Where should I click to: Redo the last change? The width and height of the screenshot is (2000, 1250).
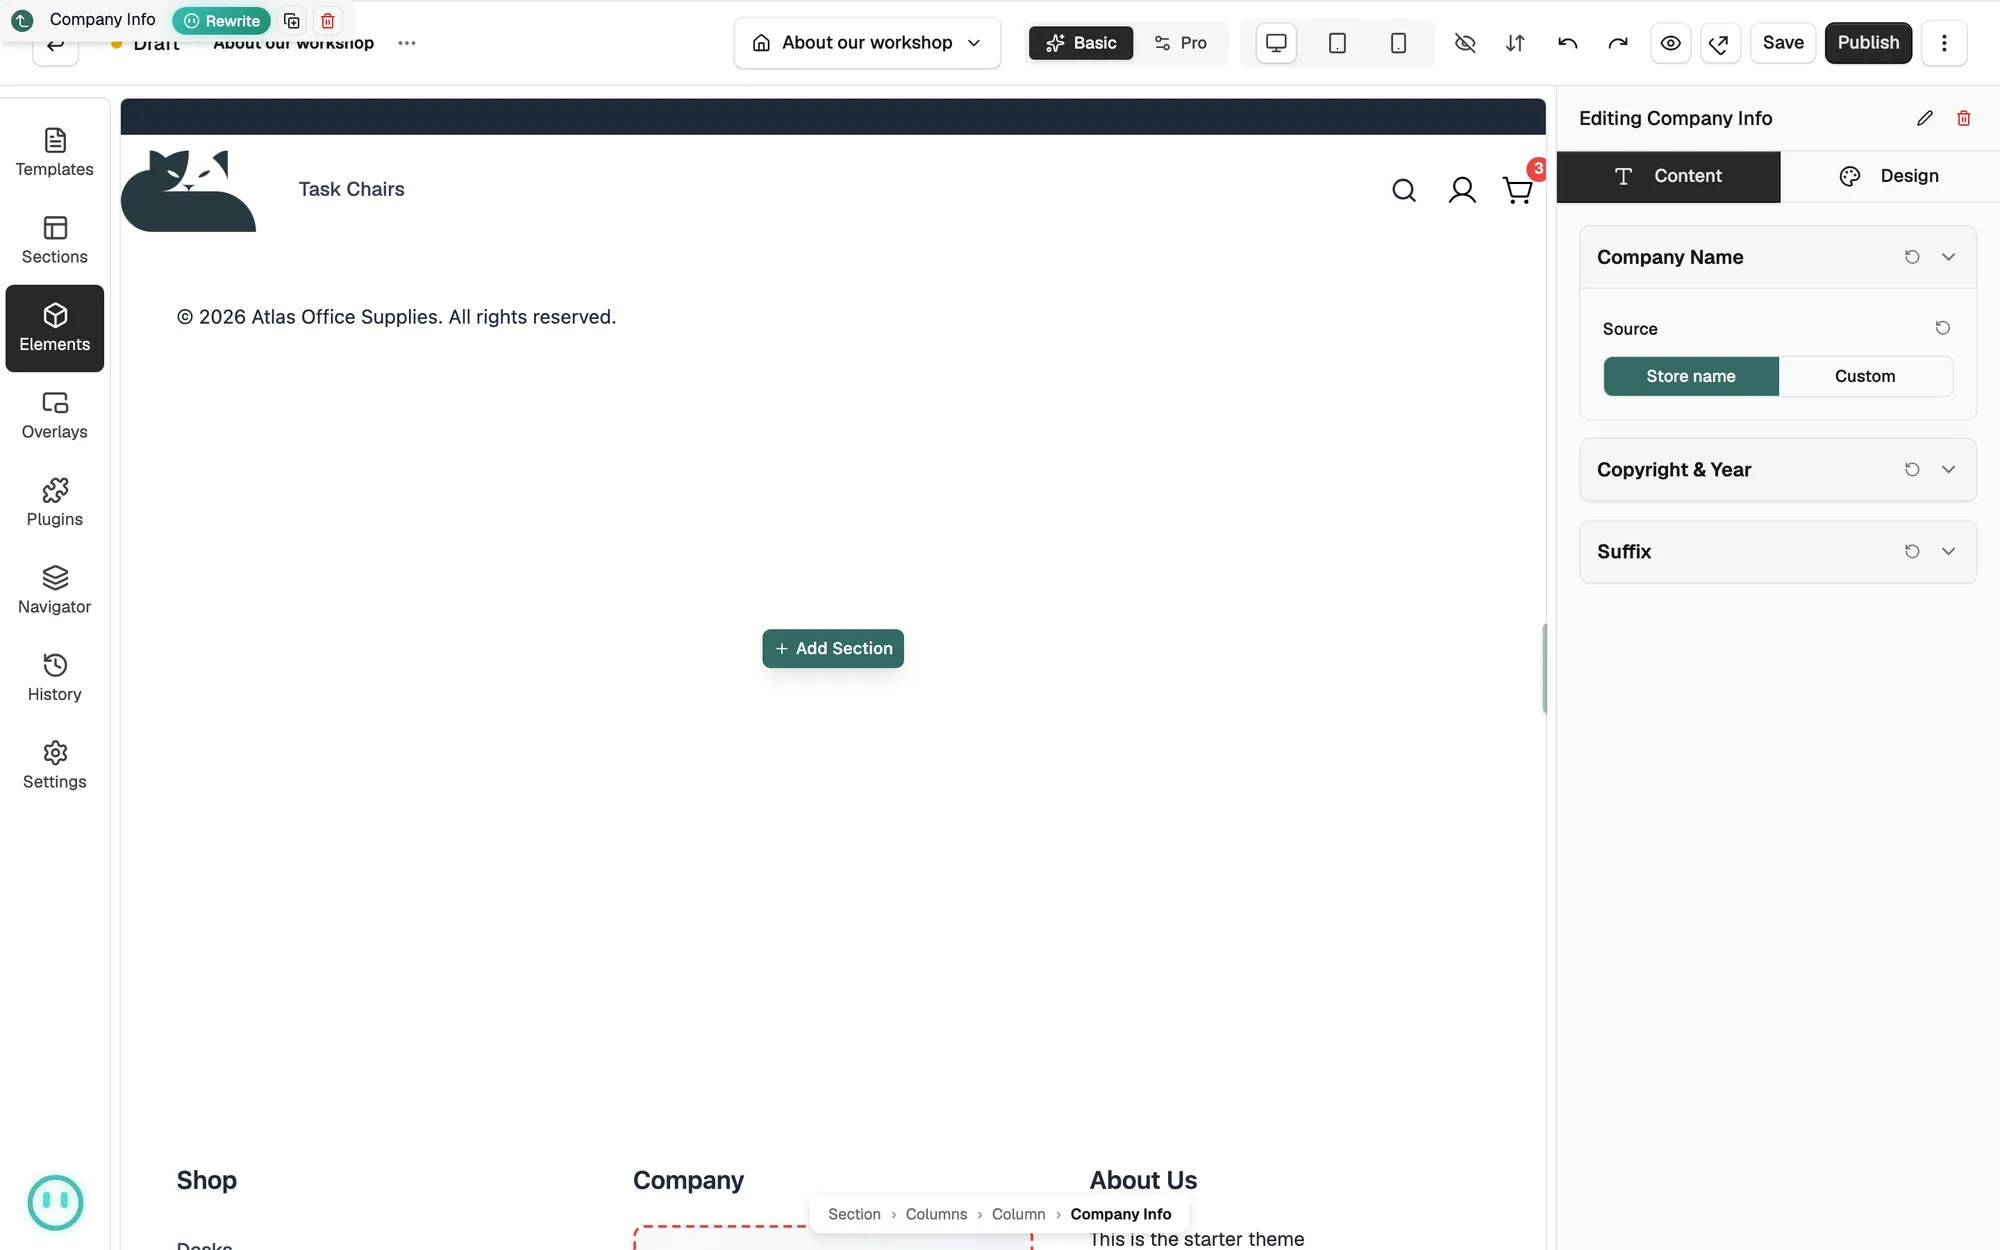[1618, 43]
